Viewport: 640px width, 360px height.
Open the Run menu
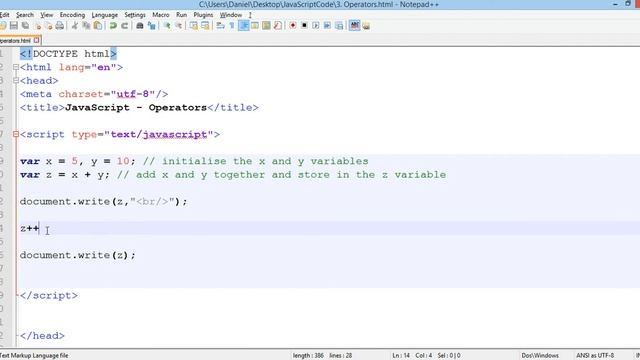(x=182, y=15)
